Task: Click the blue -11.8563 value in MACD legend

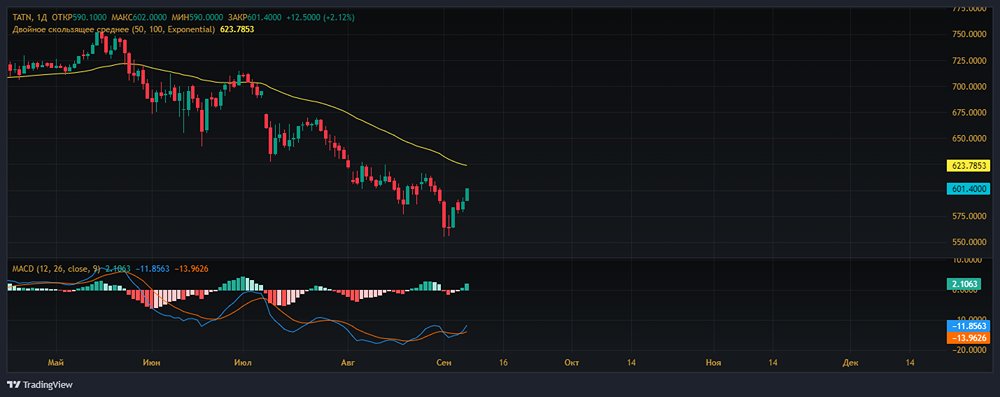Action: click(152, 269)
